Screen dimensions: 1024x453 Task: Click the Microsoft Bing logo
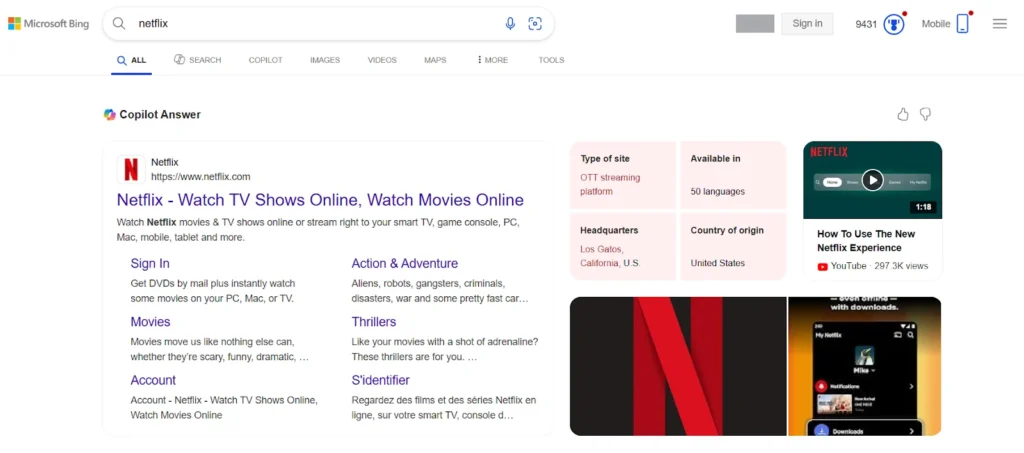click(48, 23)
